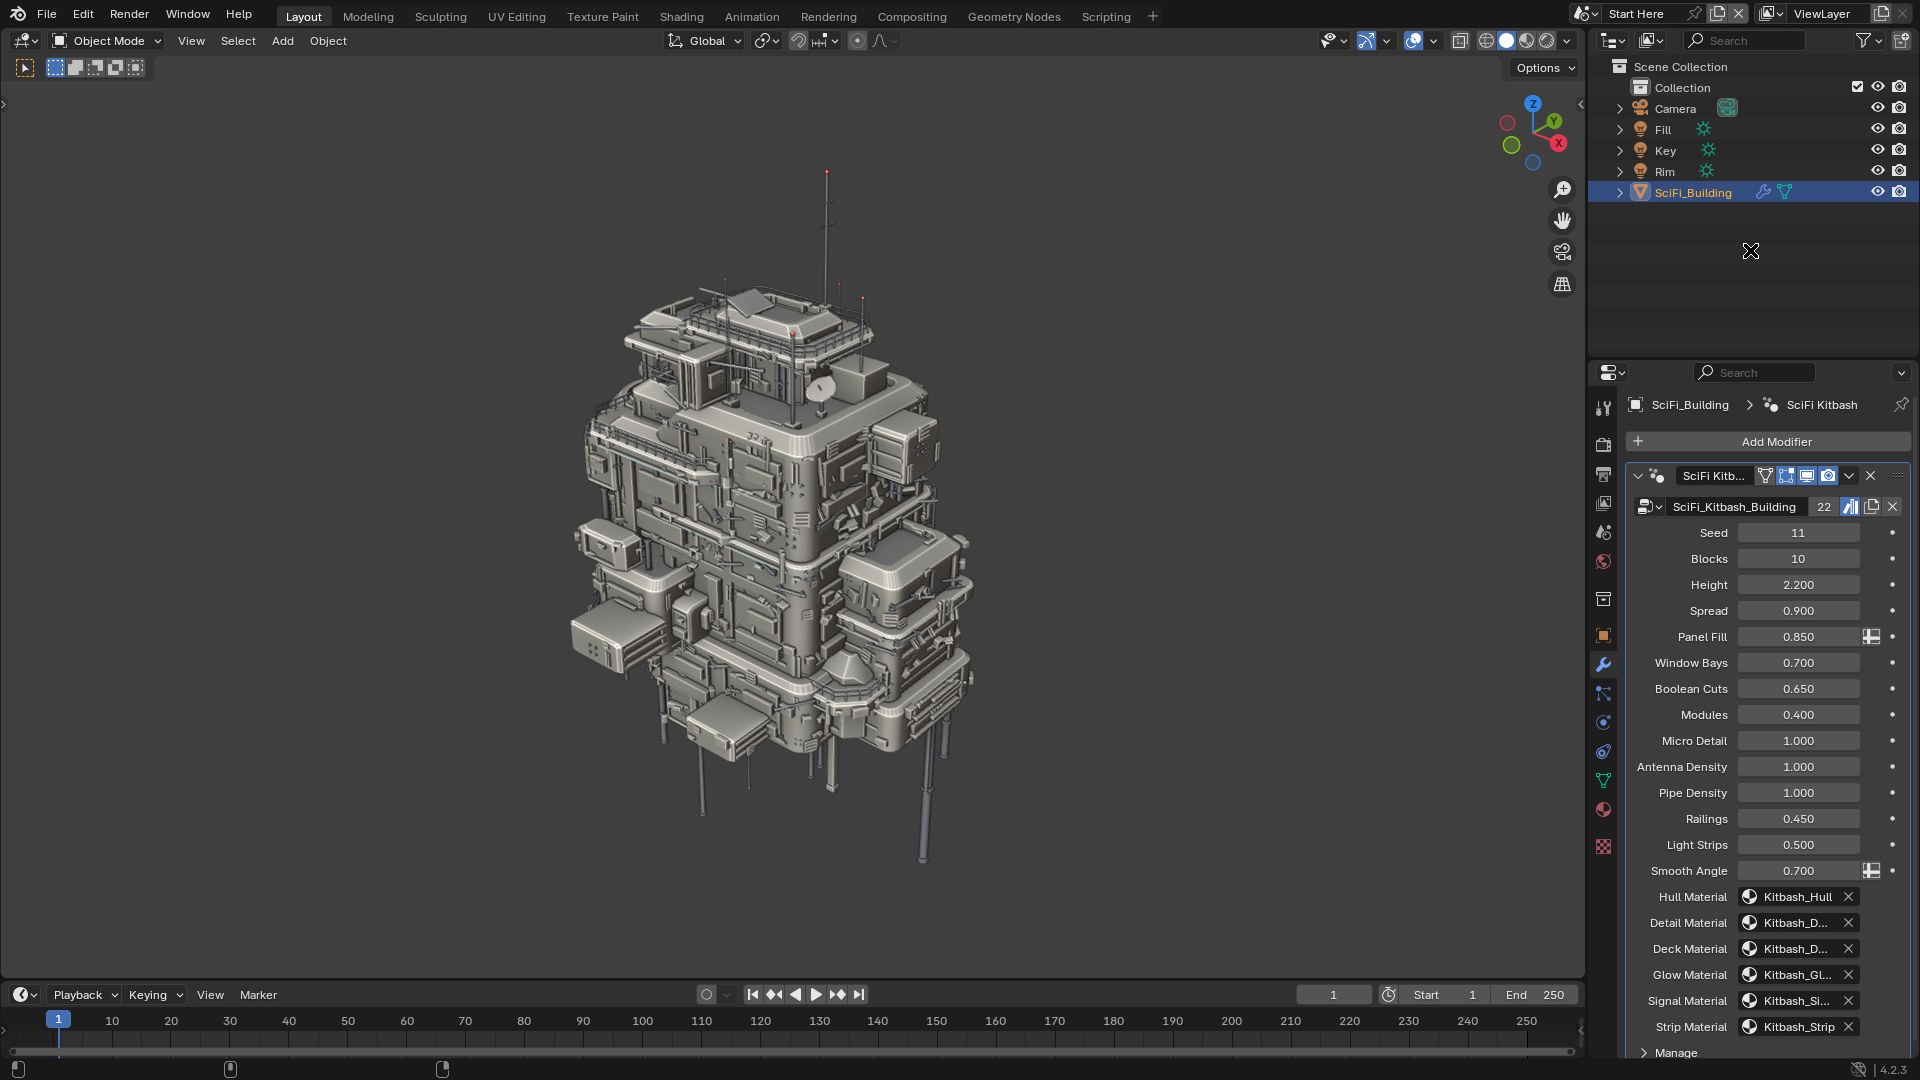Screen dimensions: 1920x1080
Task: Open the Modifiers wrench tab icon
Action: point(1603,665)
